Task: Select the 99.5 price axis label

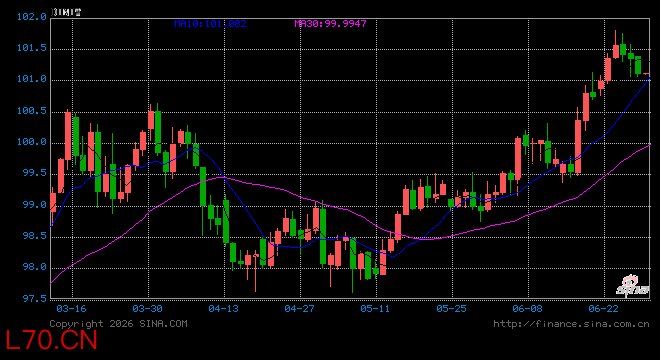Action: pyautogui.click(x=35, y=173)
